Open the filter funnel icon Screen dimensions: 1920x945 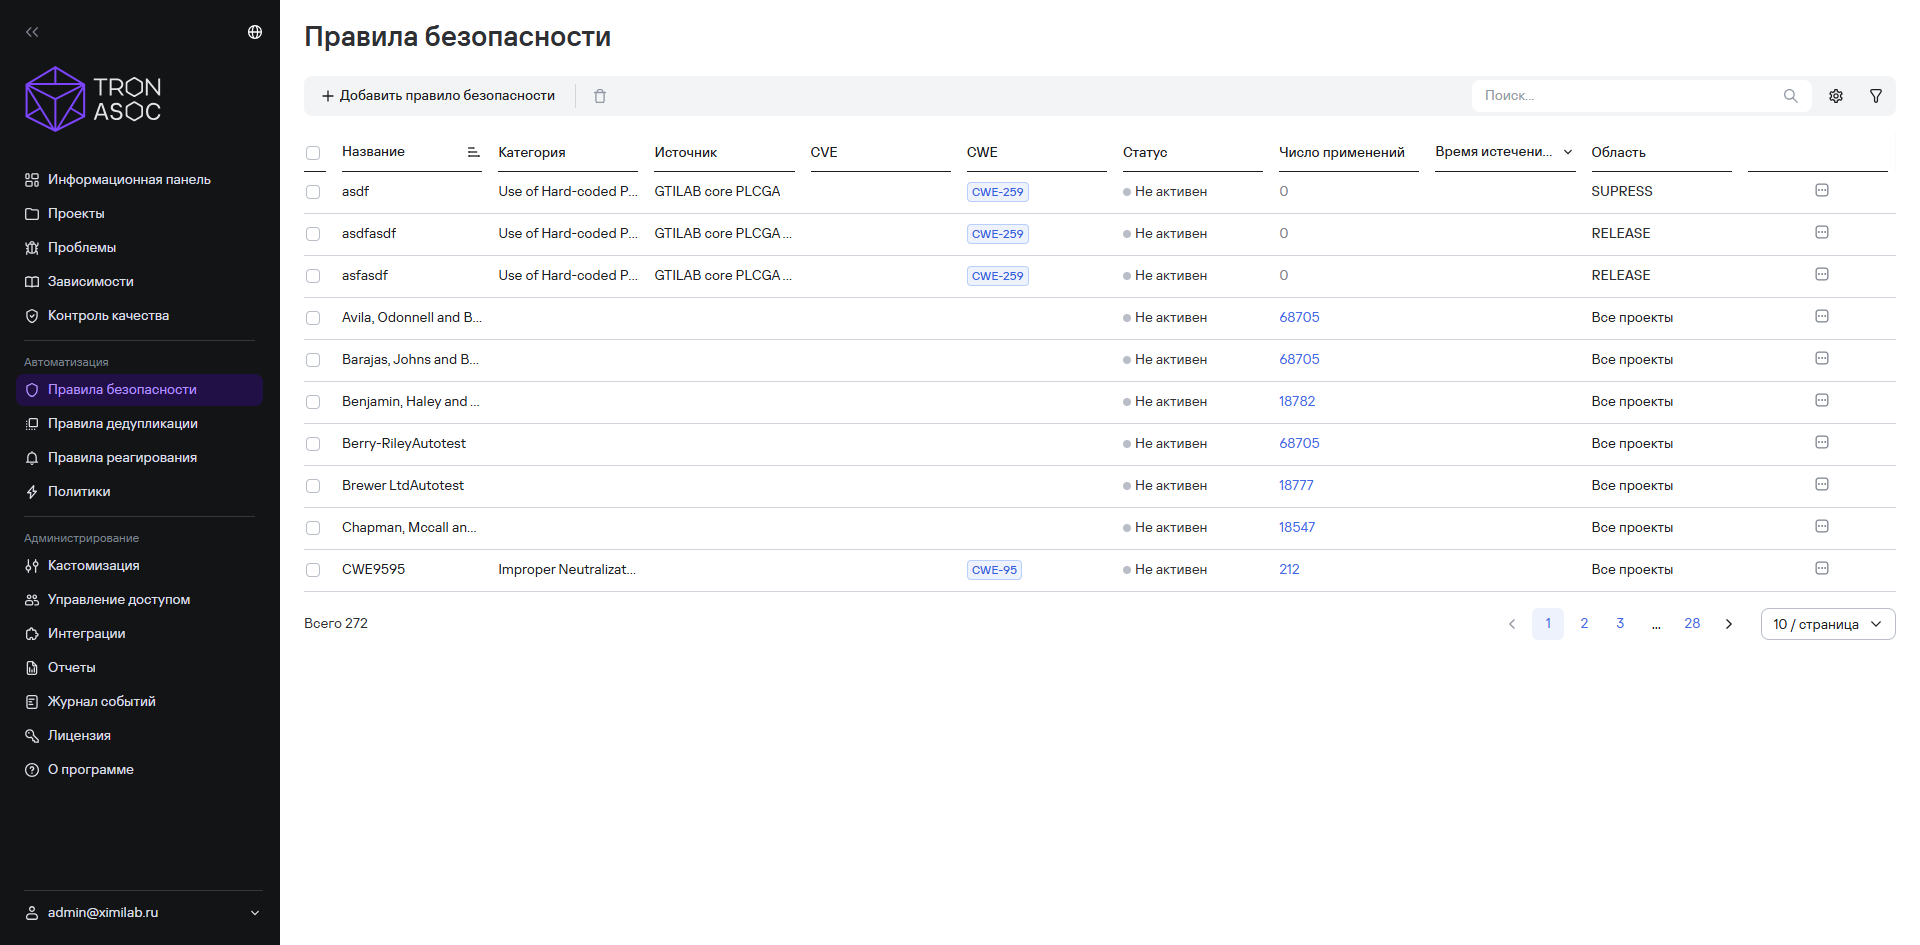(x=1876, y=96)
